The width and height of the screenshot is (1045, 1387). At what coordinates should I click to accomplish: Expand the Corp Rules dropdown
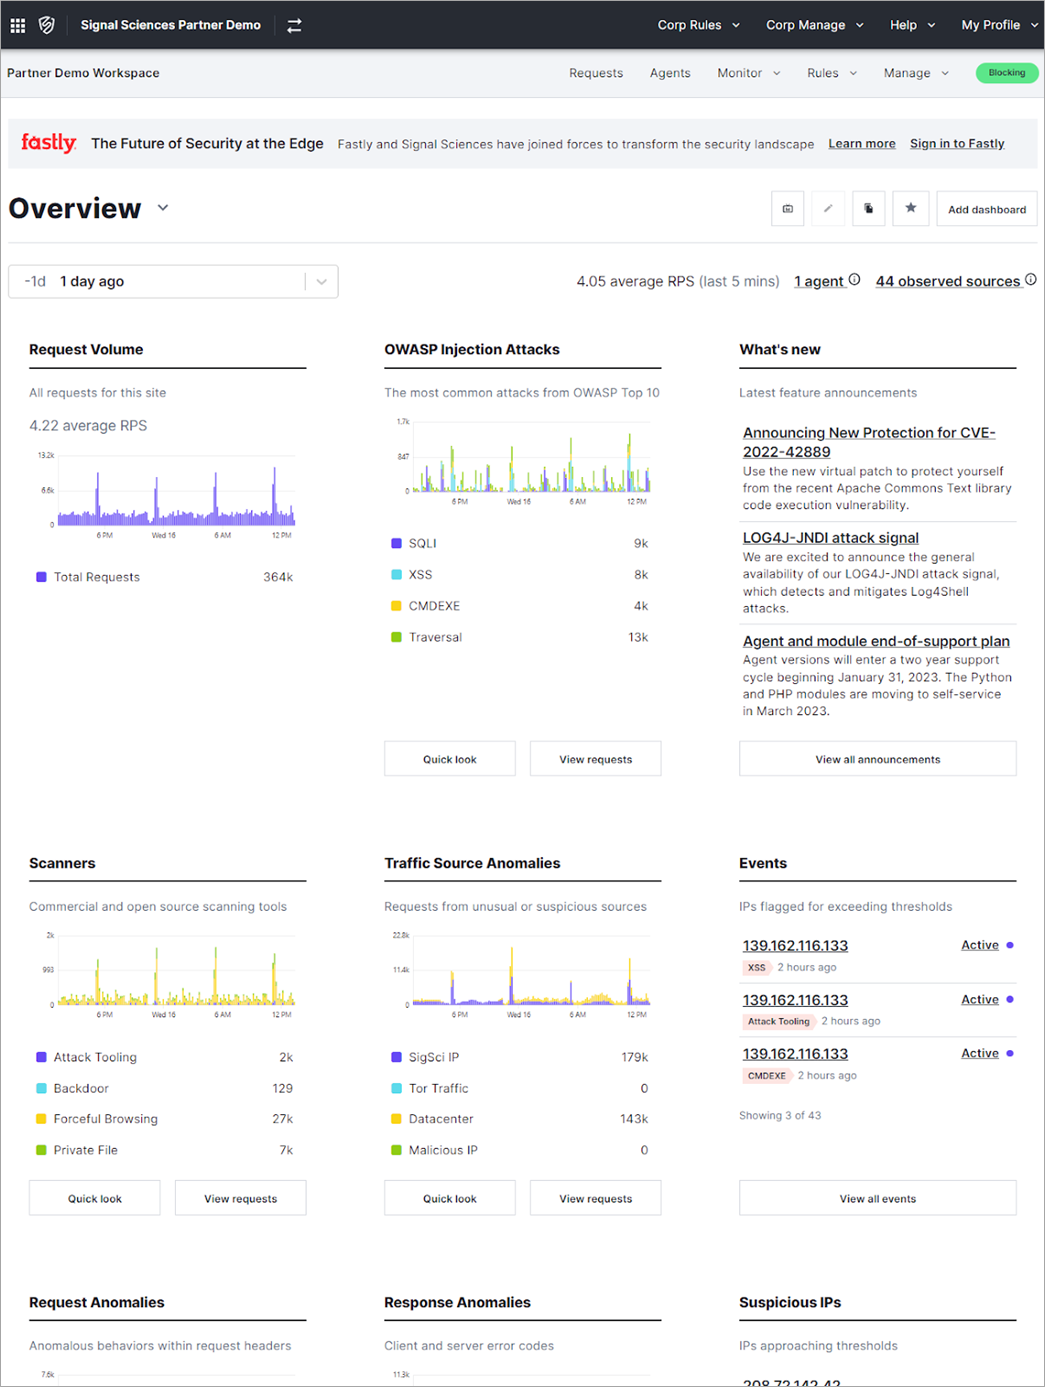click(x=699, y=25)
